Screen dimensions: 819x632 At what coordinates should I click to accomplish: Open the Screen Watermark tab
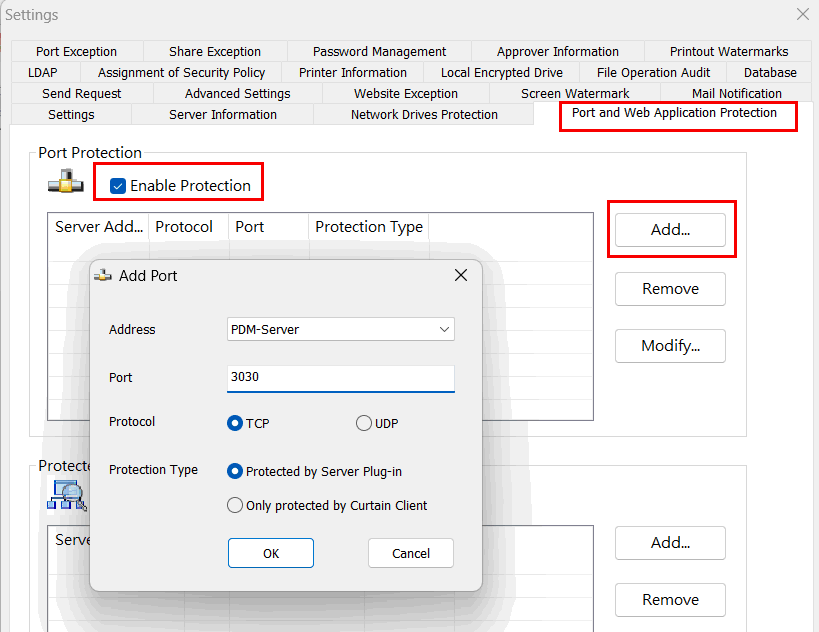(575, 94)
